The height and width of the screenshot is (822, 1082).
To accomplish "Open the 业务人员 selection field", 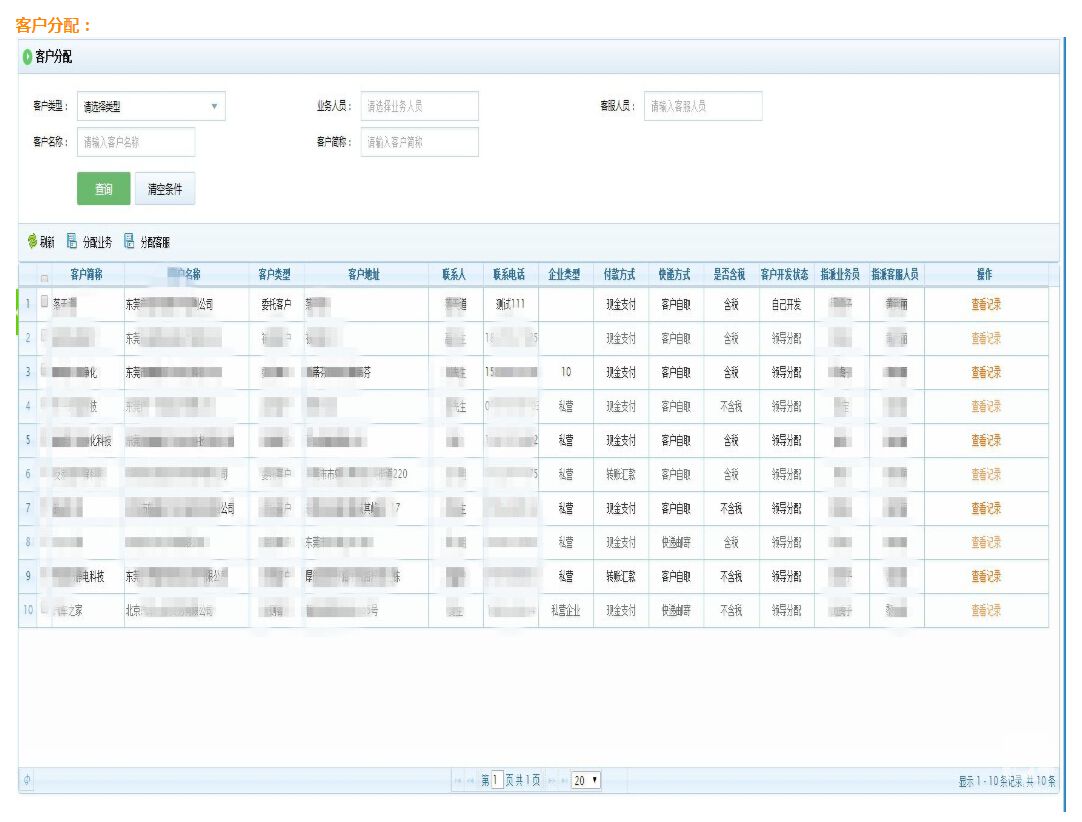I will pyautogui.click(x=419, y=106).
